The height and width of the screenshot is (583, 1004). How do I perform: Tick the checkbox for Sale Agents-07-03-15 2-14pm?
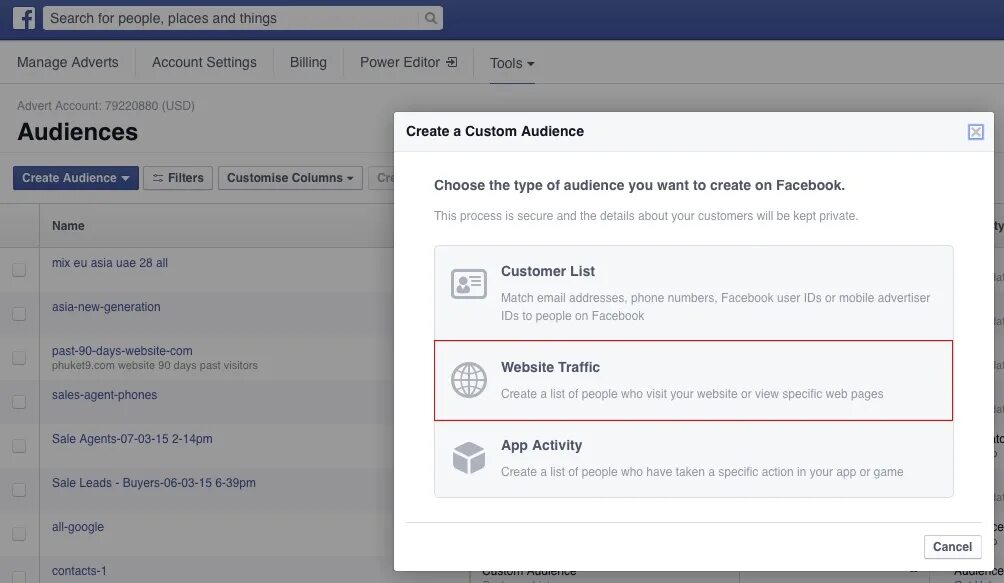pos(19,446)
